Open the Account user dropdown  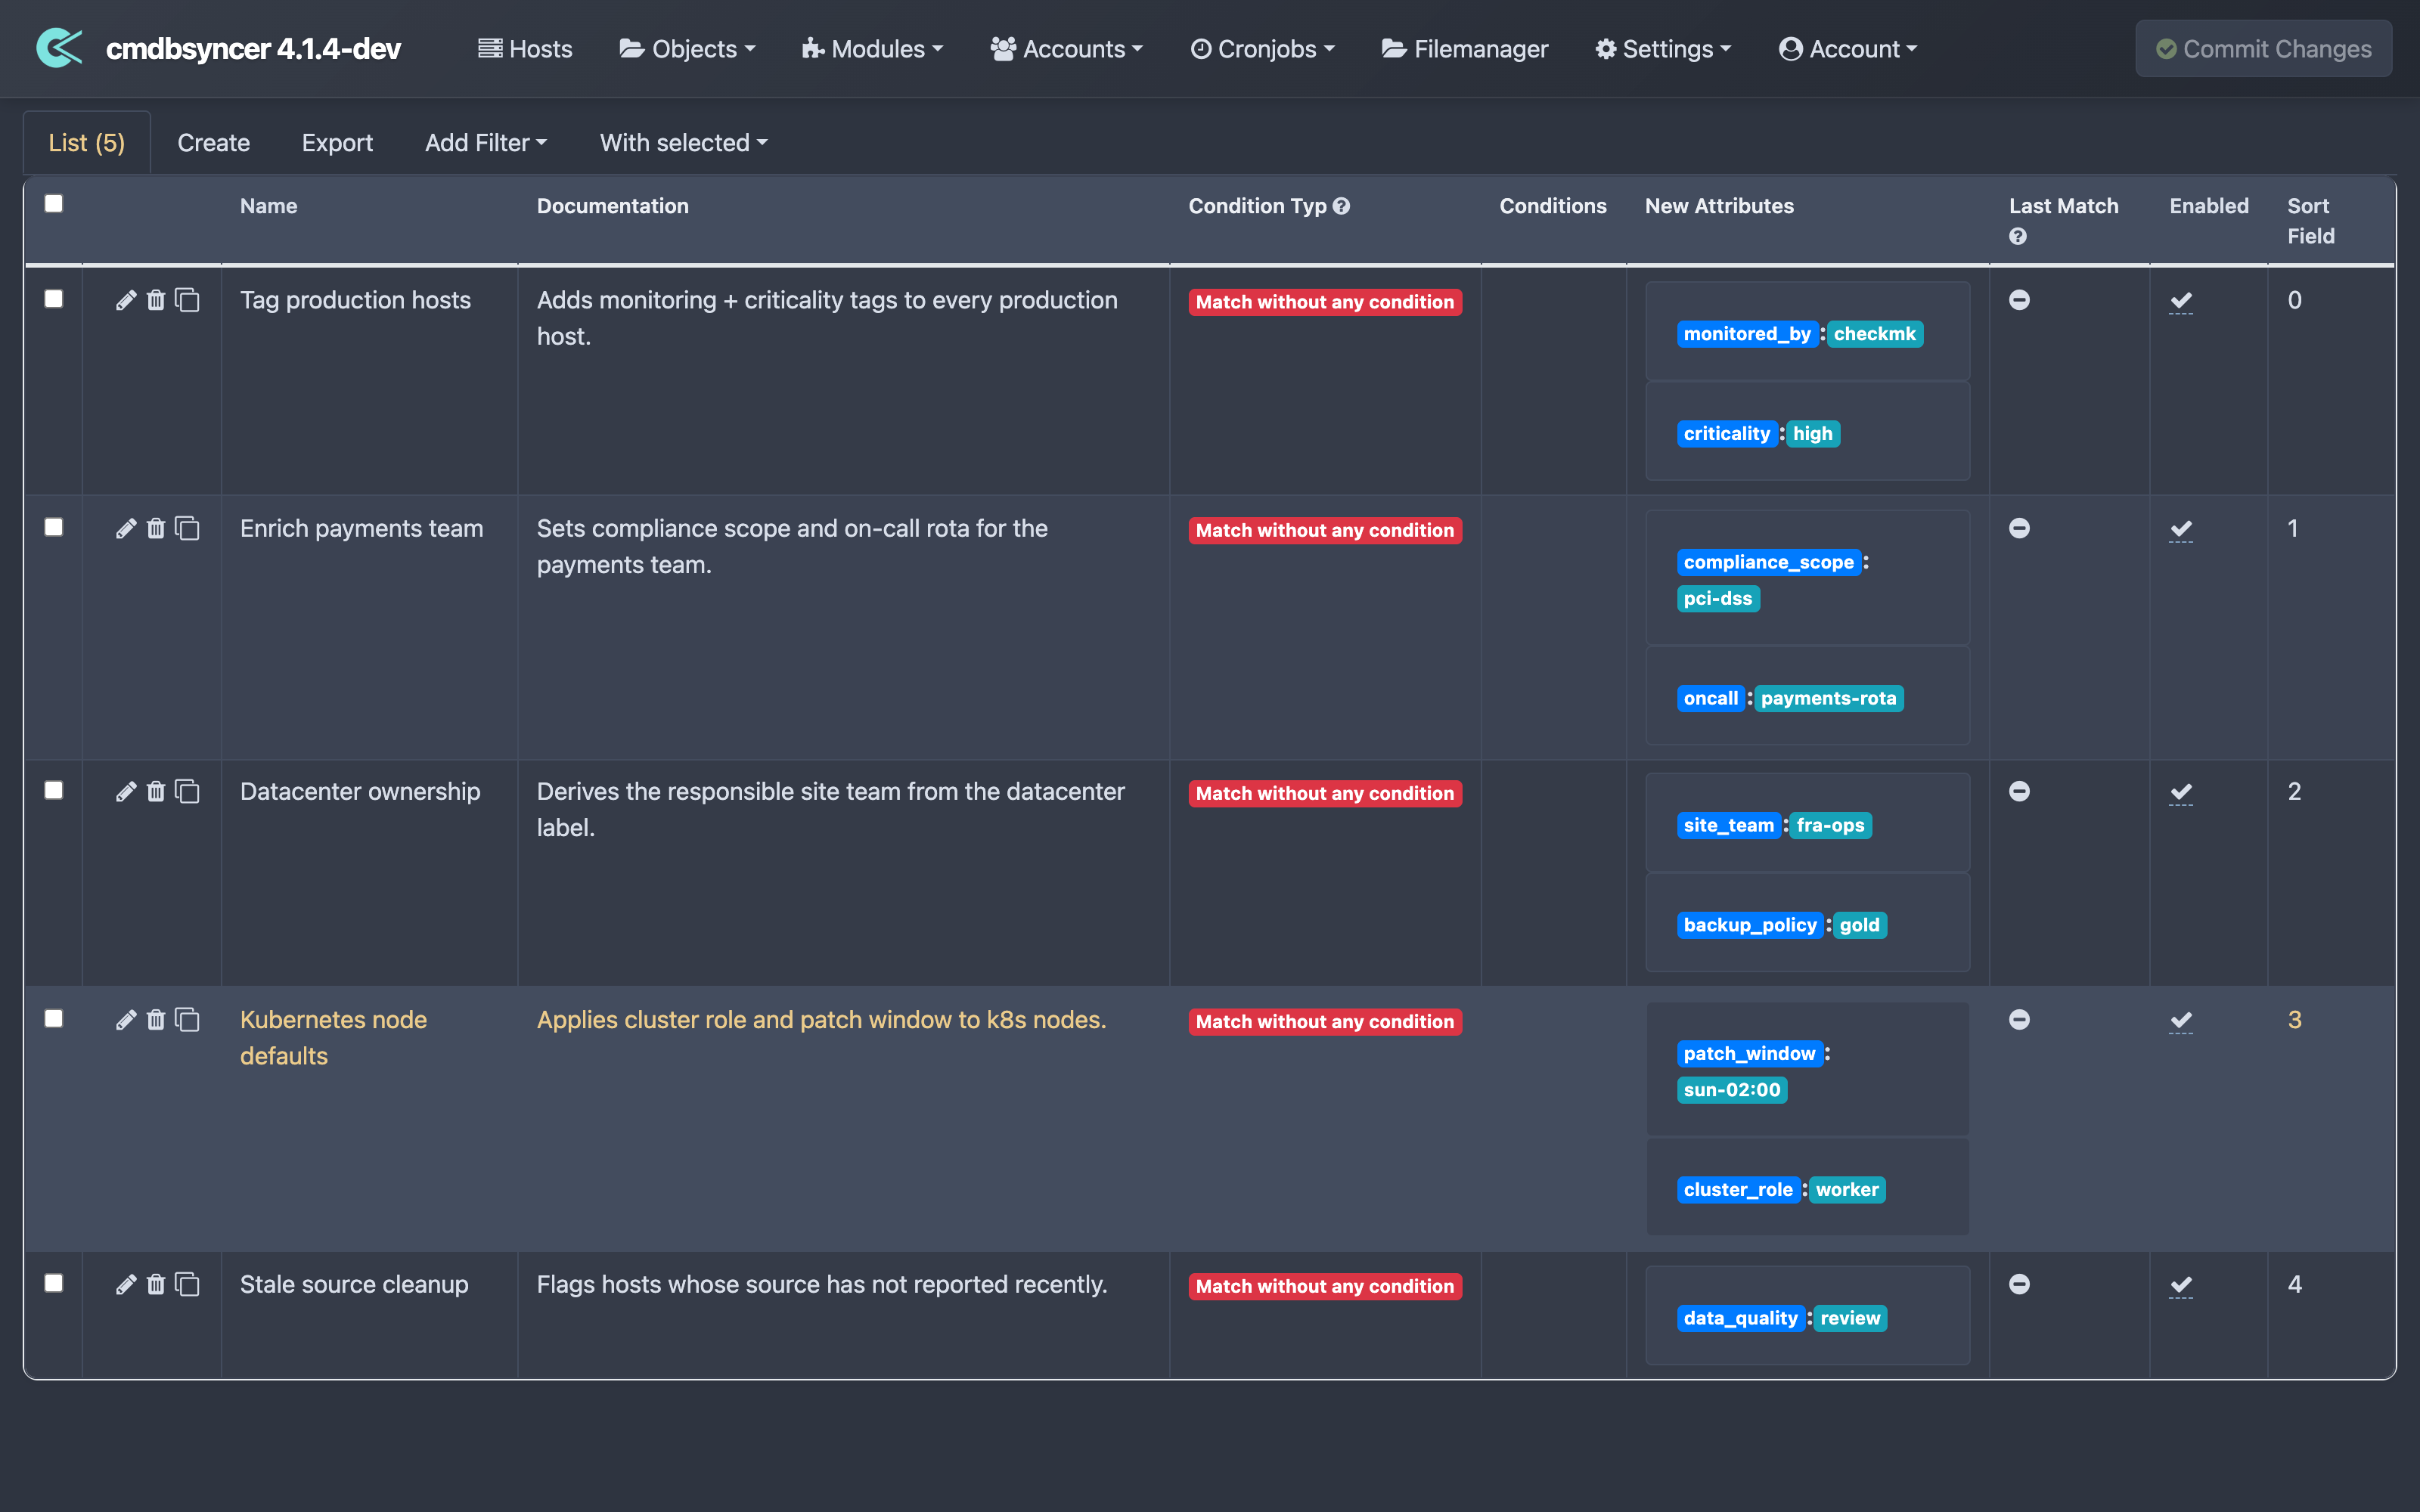point(1848,48)
